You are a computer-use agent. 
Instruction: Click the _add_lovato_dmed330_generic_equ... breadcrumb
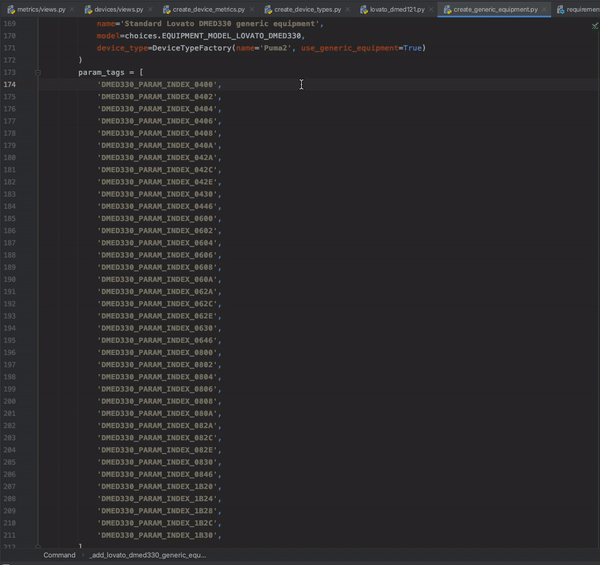(x=148, y=555)
